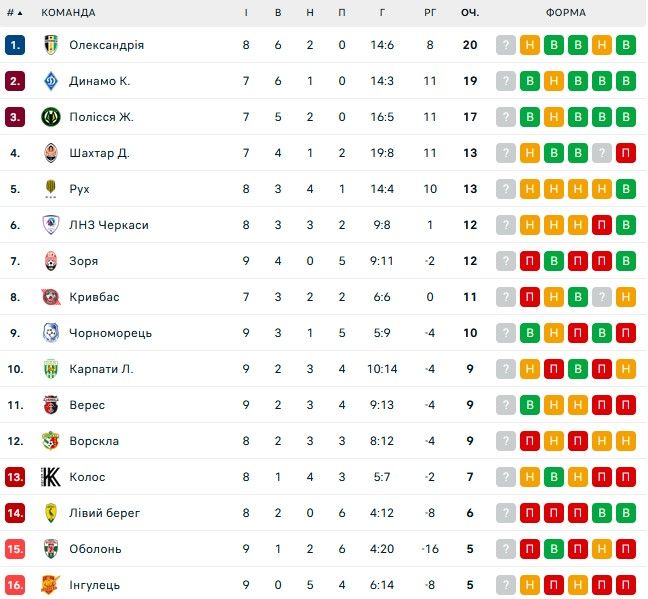Click the Dynamo Kyiv club crest
This screenshot has width=648, height=599.
pos(51,81)
